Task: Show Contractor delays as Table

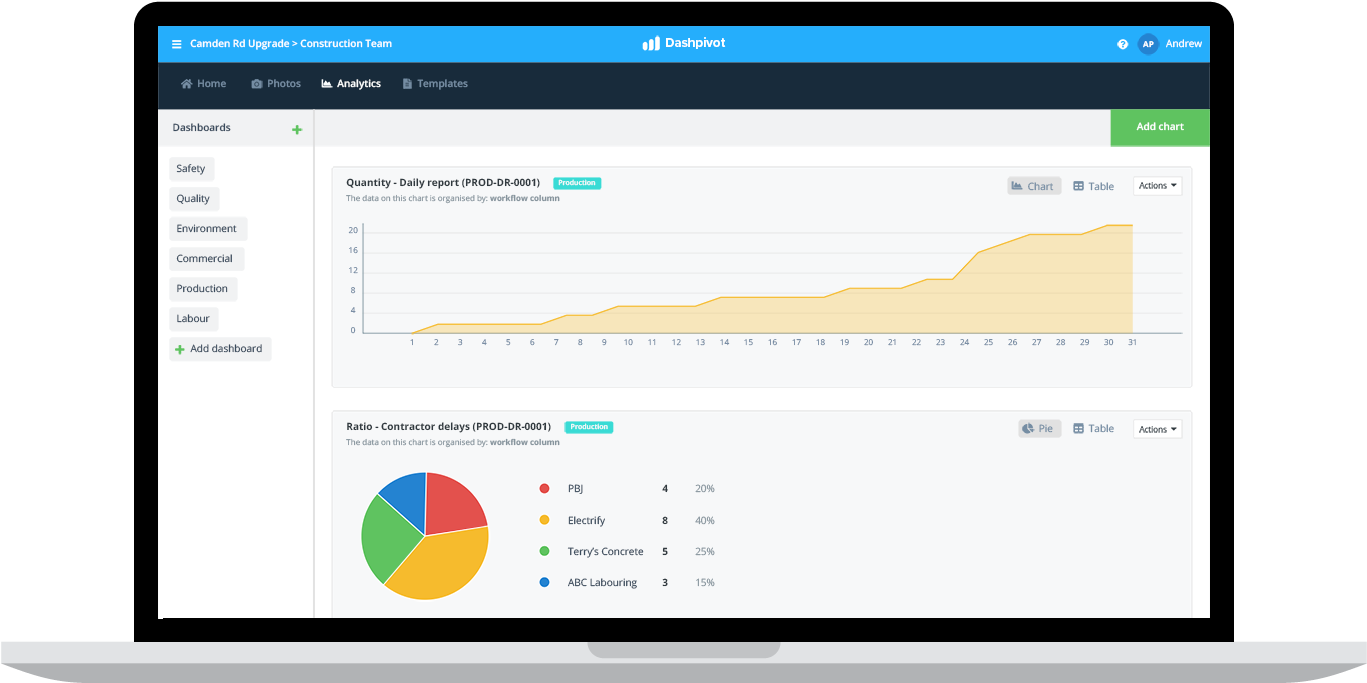Action: tap(1093, 429)
